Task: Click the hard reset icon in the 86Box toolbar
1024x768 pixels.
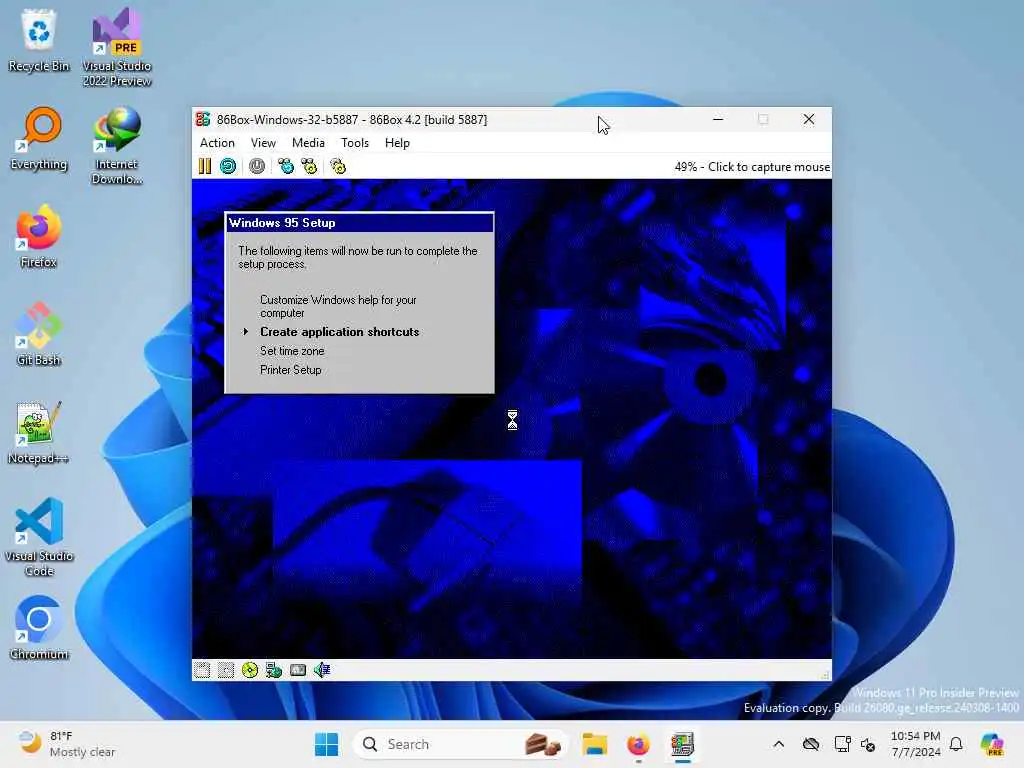Action: [228, 167]
